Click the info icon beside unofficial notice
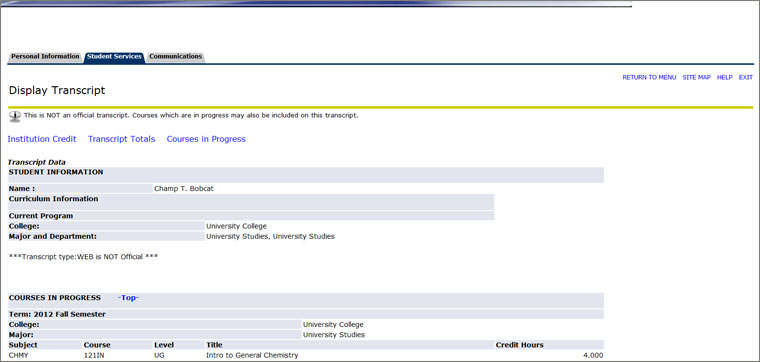 [x=15, y=116]
